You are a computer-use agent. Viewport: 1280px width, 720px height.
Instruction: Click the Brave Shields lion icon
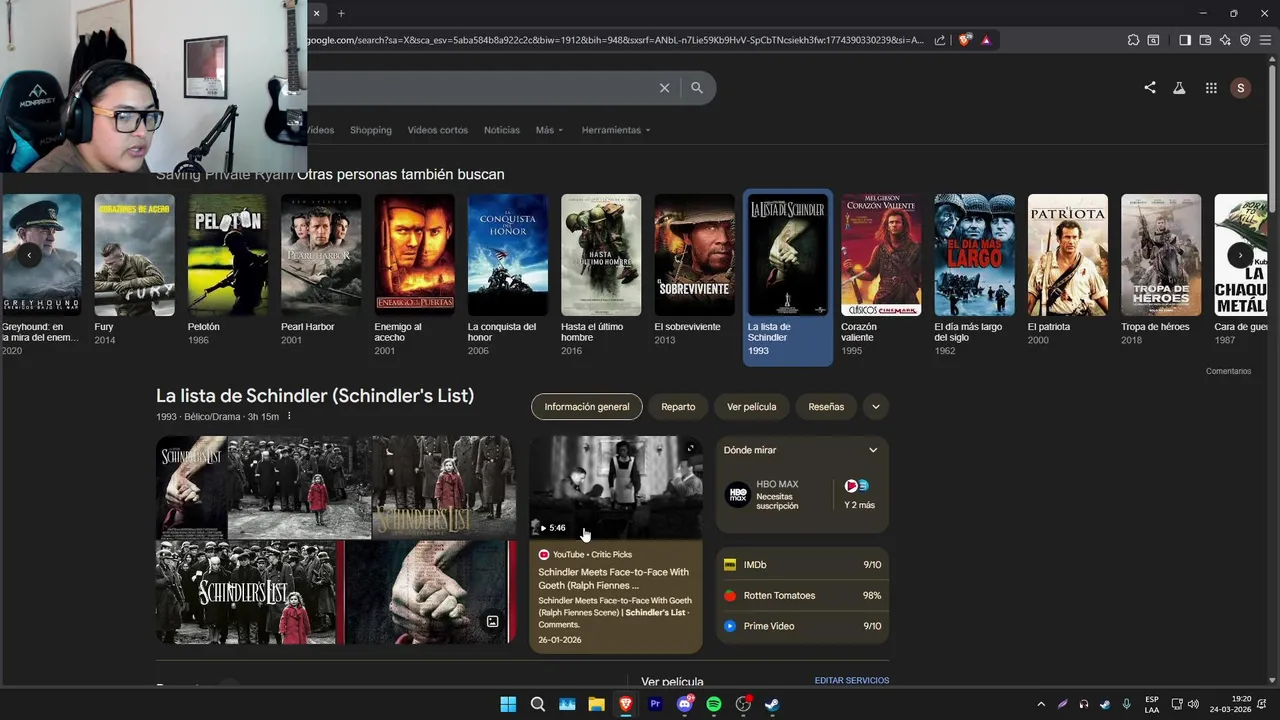(964, 40)
